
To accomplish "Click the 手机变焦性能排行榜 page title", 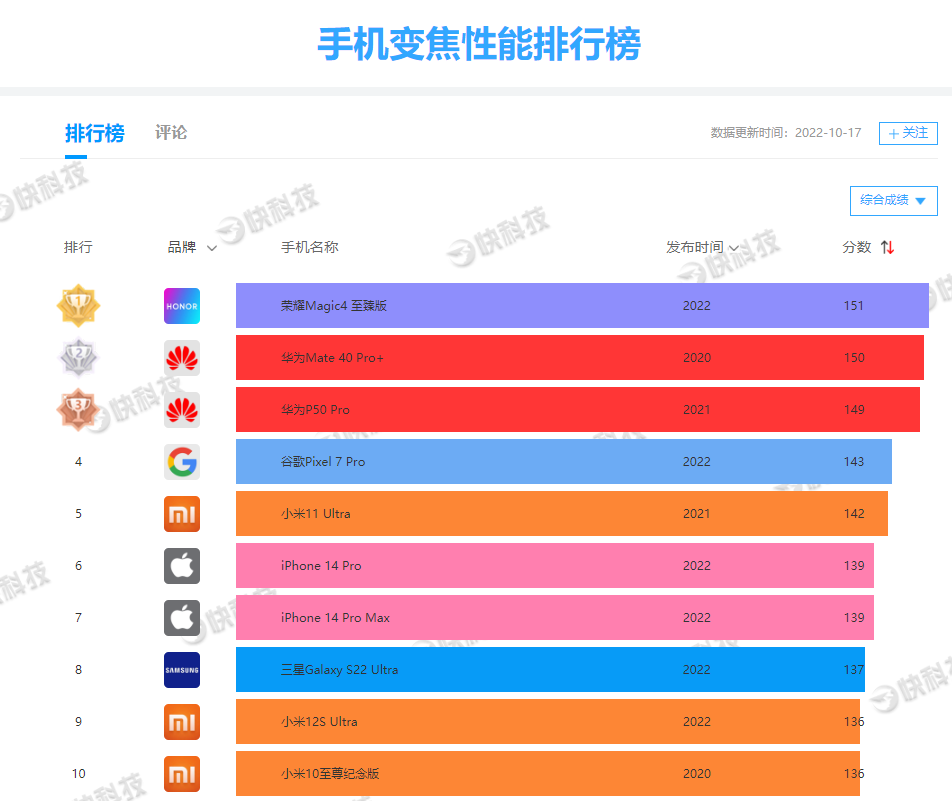I will [479, 44].
